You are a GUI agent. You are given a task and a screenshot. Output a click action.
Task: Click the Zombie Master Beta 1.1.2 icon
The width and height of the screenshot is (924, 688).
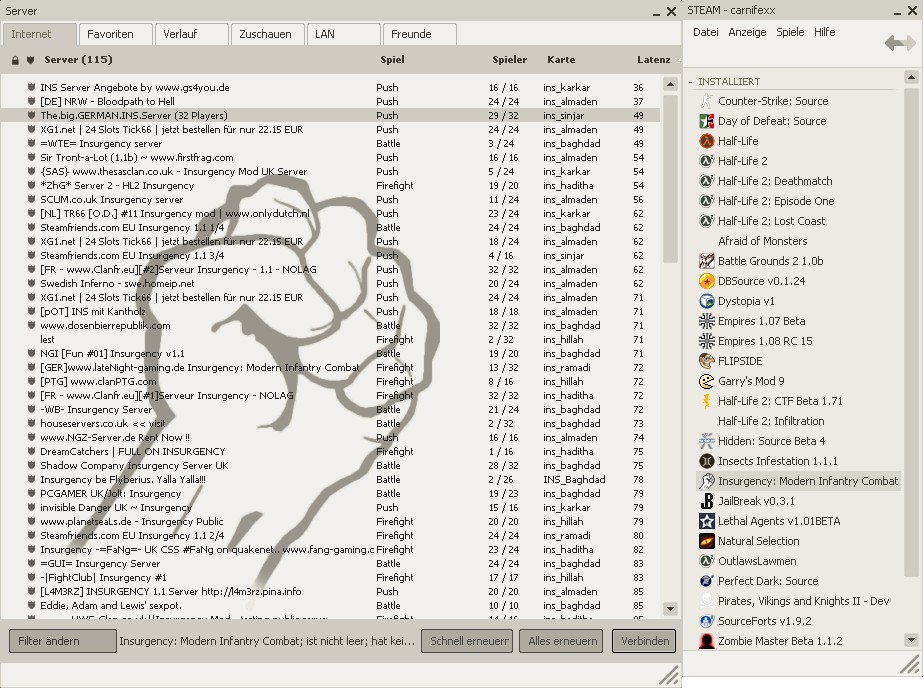point(706,641)
